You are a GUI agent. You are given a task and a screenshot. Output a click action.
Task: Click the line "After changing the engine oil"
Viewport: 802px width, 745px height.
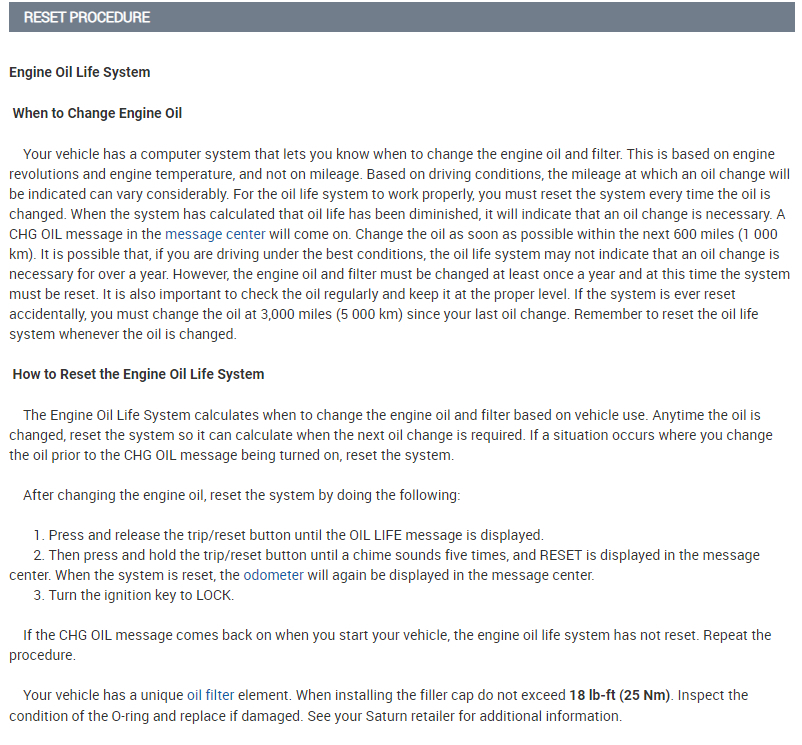coord(240,495)
